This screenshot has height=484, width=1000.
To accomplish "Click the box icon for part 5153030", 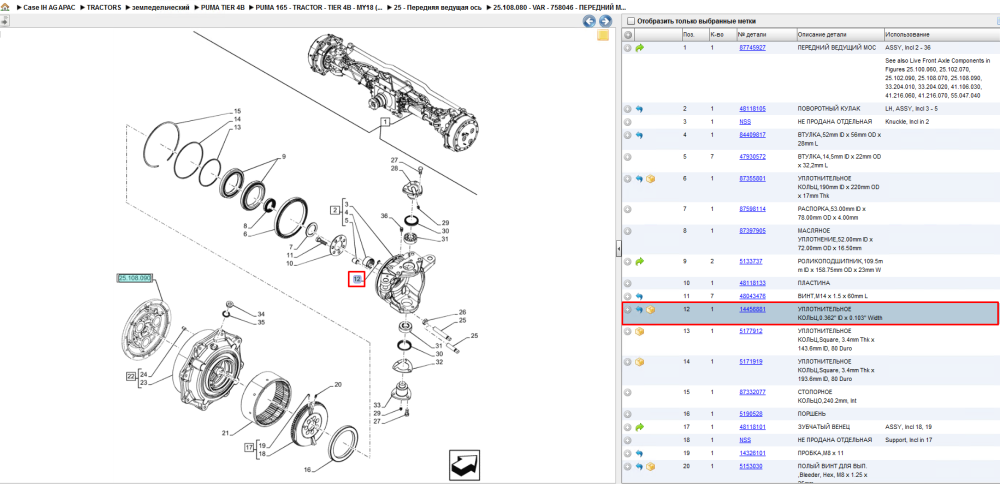I will coord(651,467).
